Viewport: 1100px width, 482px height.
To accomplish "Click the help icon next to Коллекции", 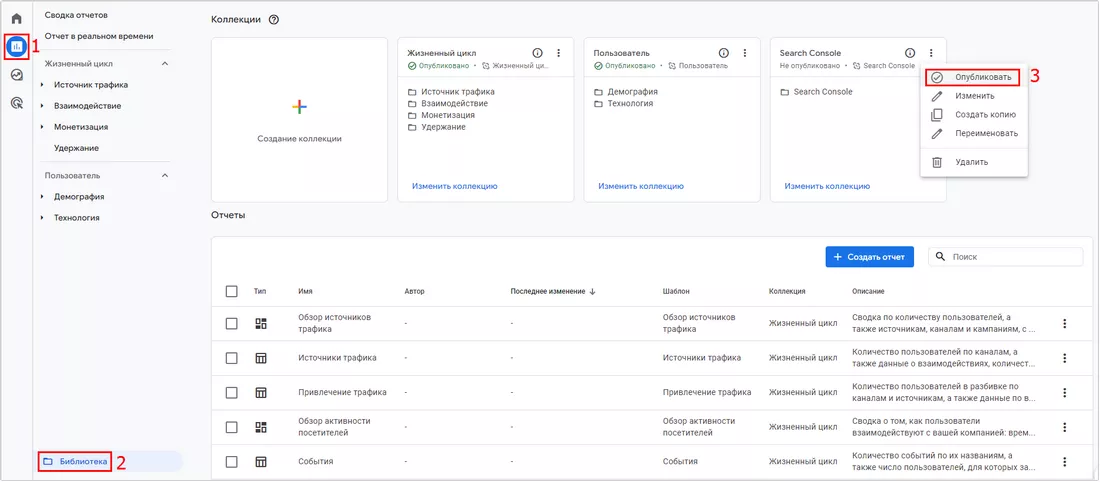I will coord(274,20).
